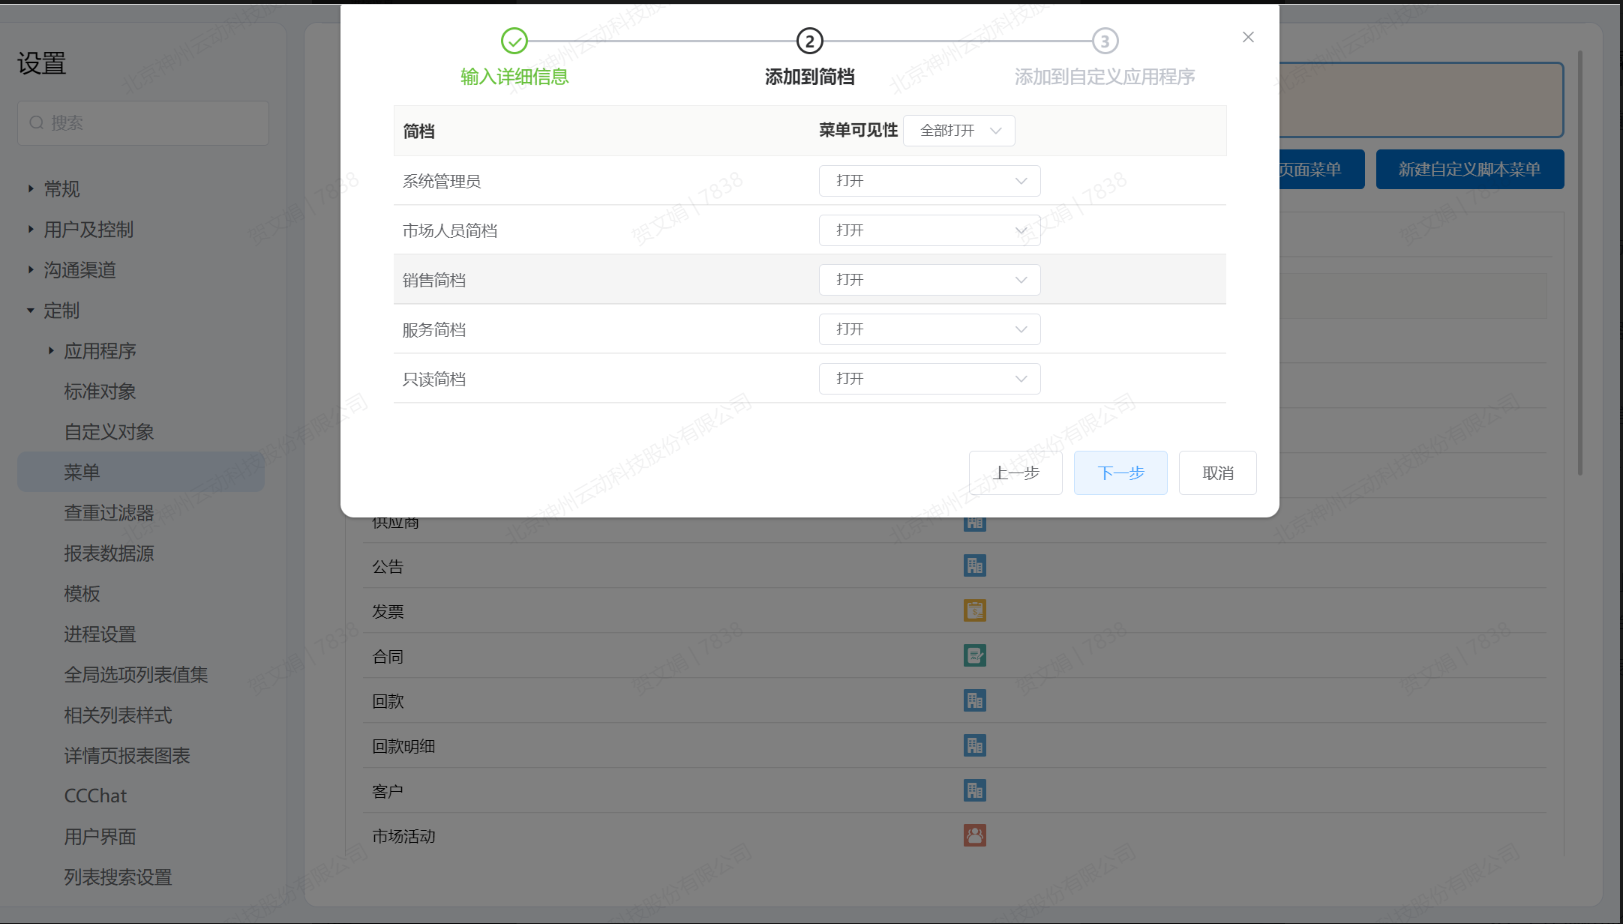The width and height of the screenshot is (1623, 924).
Task: Click the icon in the 公告 row
Action: (x=974, y=566)
